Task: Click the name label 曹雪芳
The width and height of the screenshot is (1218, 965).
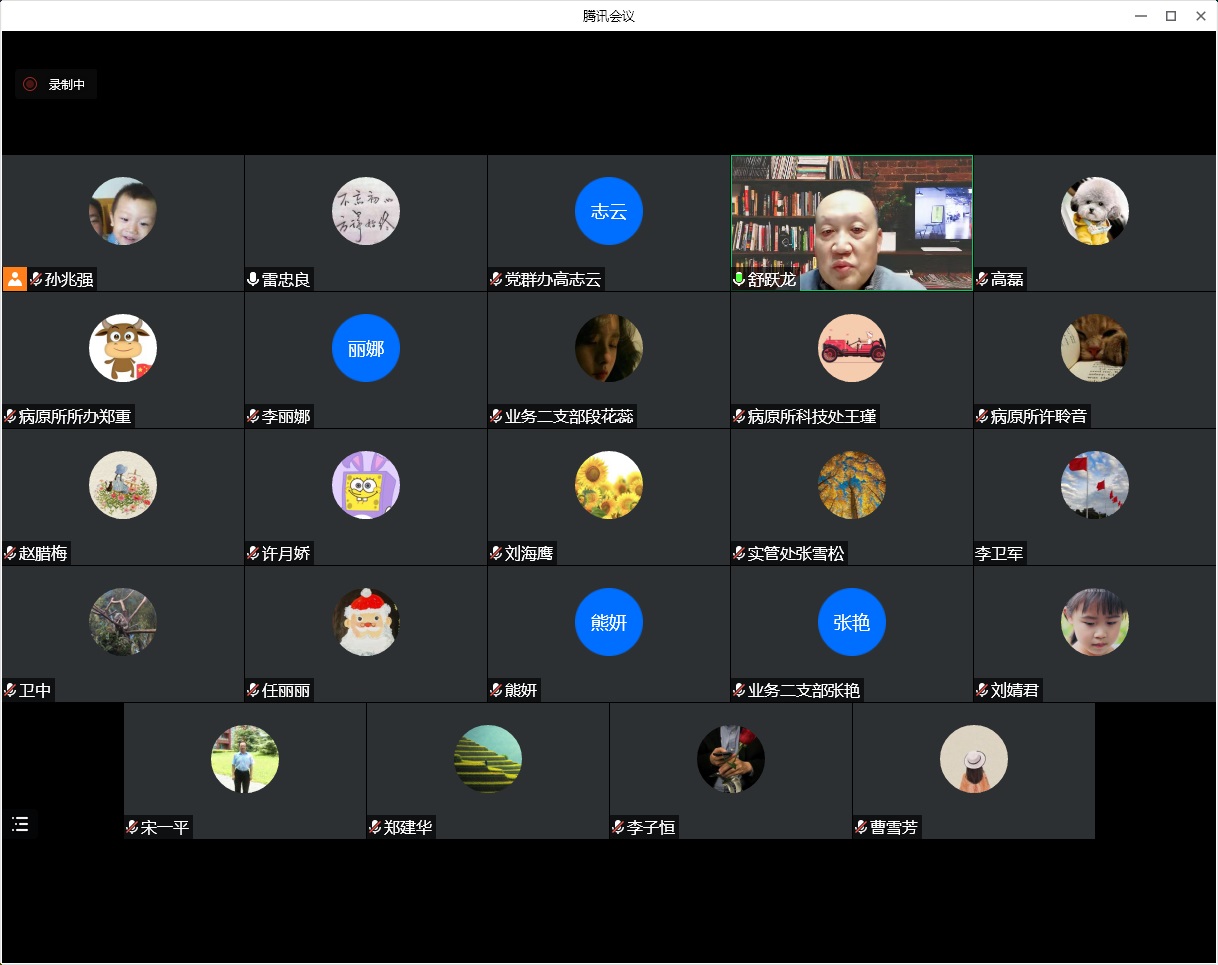Action: click(x=894, y=827)
